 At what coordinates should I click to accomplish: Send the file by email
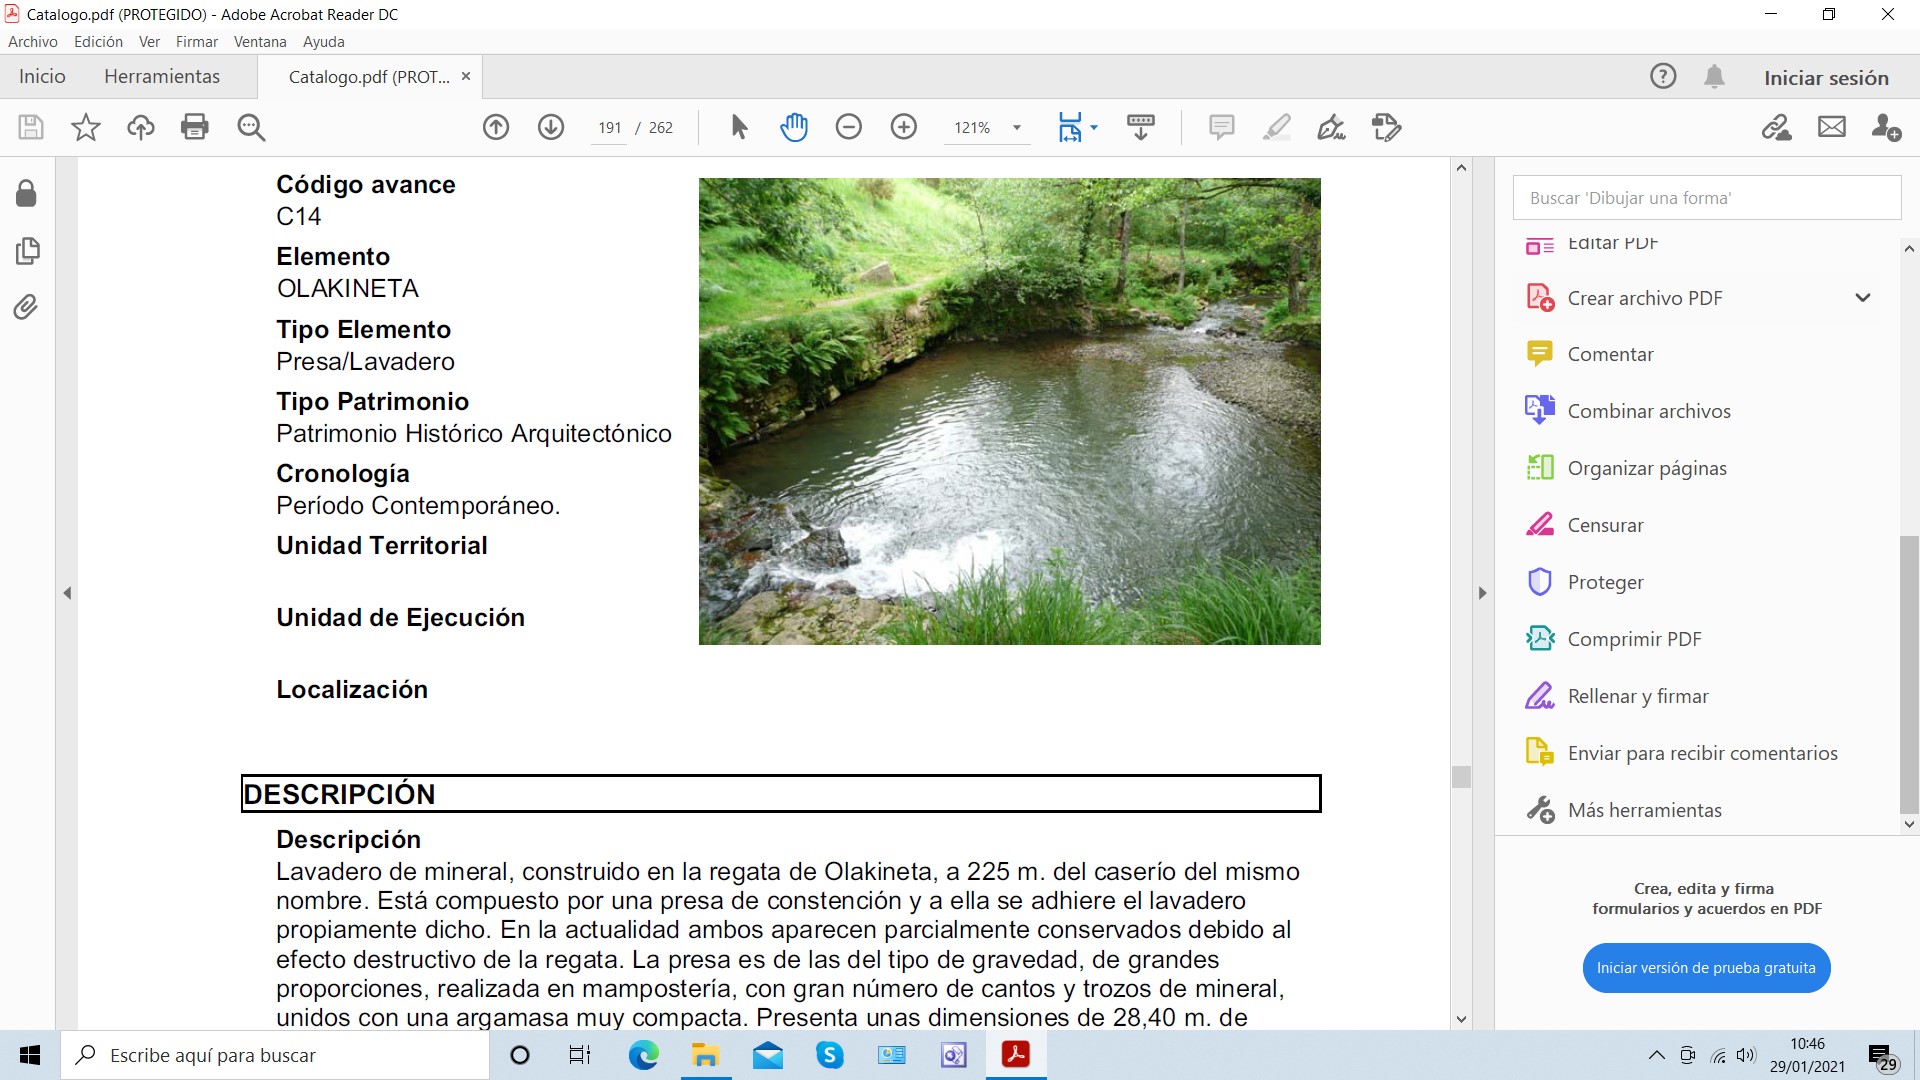[x=1832, y=127]
